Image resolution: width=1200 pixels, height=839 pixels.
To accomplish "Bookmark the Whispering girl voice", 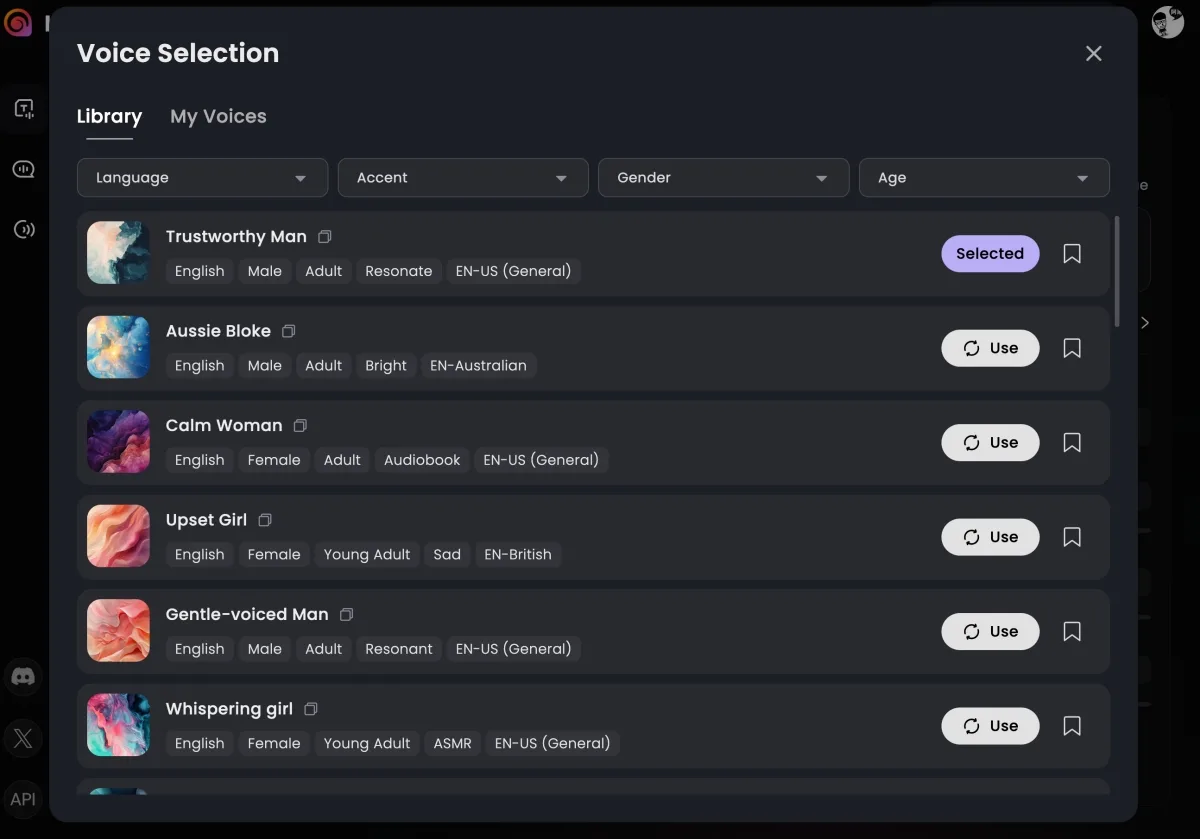I will 1072,726.
